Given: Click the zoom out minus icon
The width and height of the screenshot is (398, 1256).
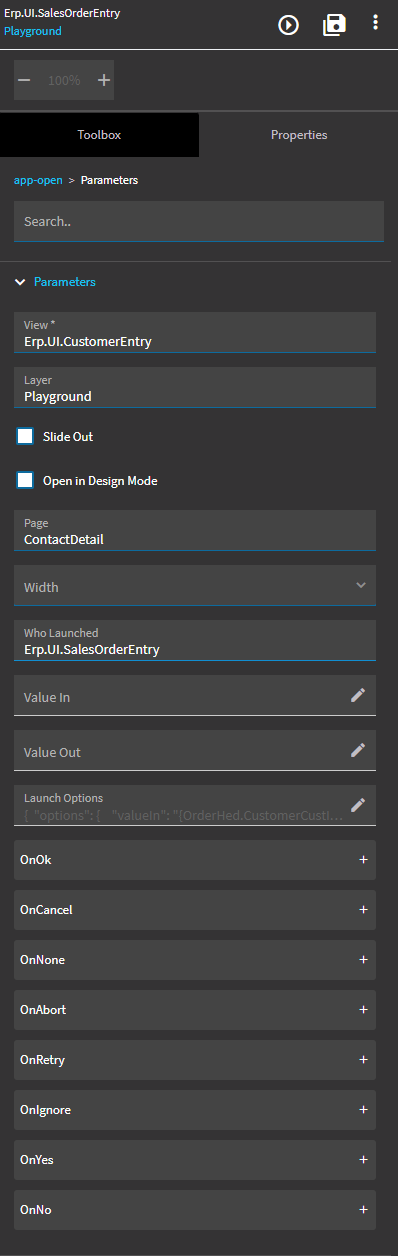Looking at the screenshot, I should 24,80.
